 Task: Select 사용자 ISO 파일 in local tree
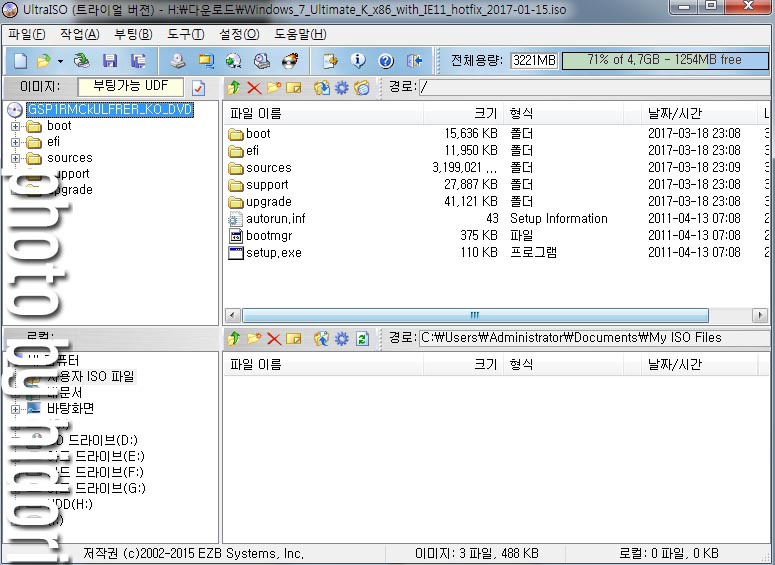tap(90, 377)
